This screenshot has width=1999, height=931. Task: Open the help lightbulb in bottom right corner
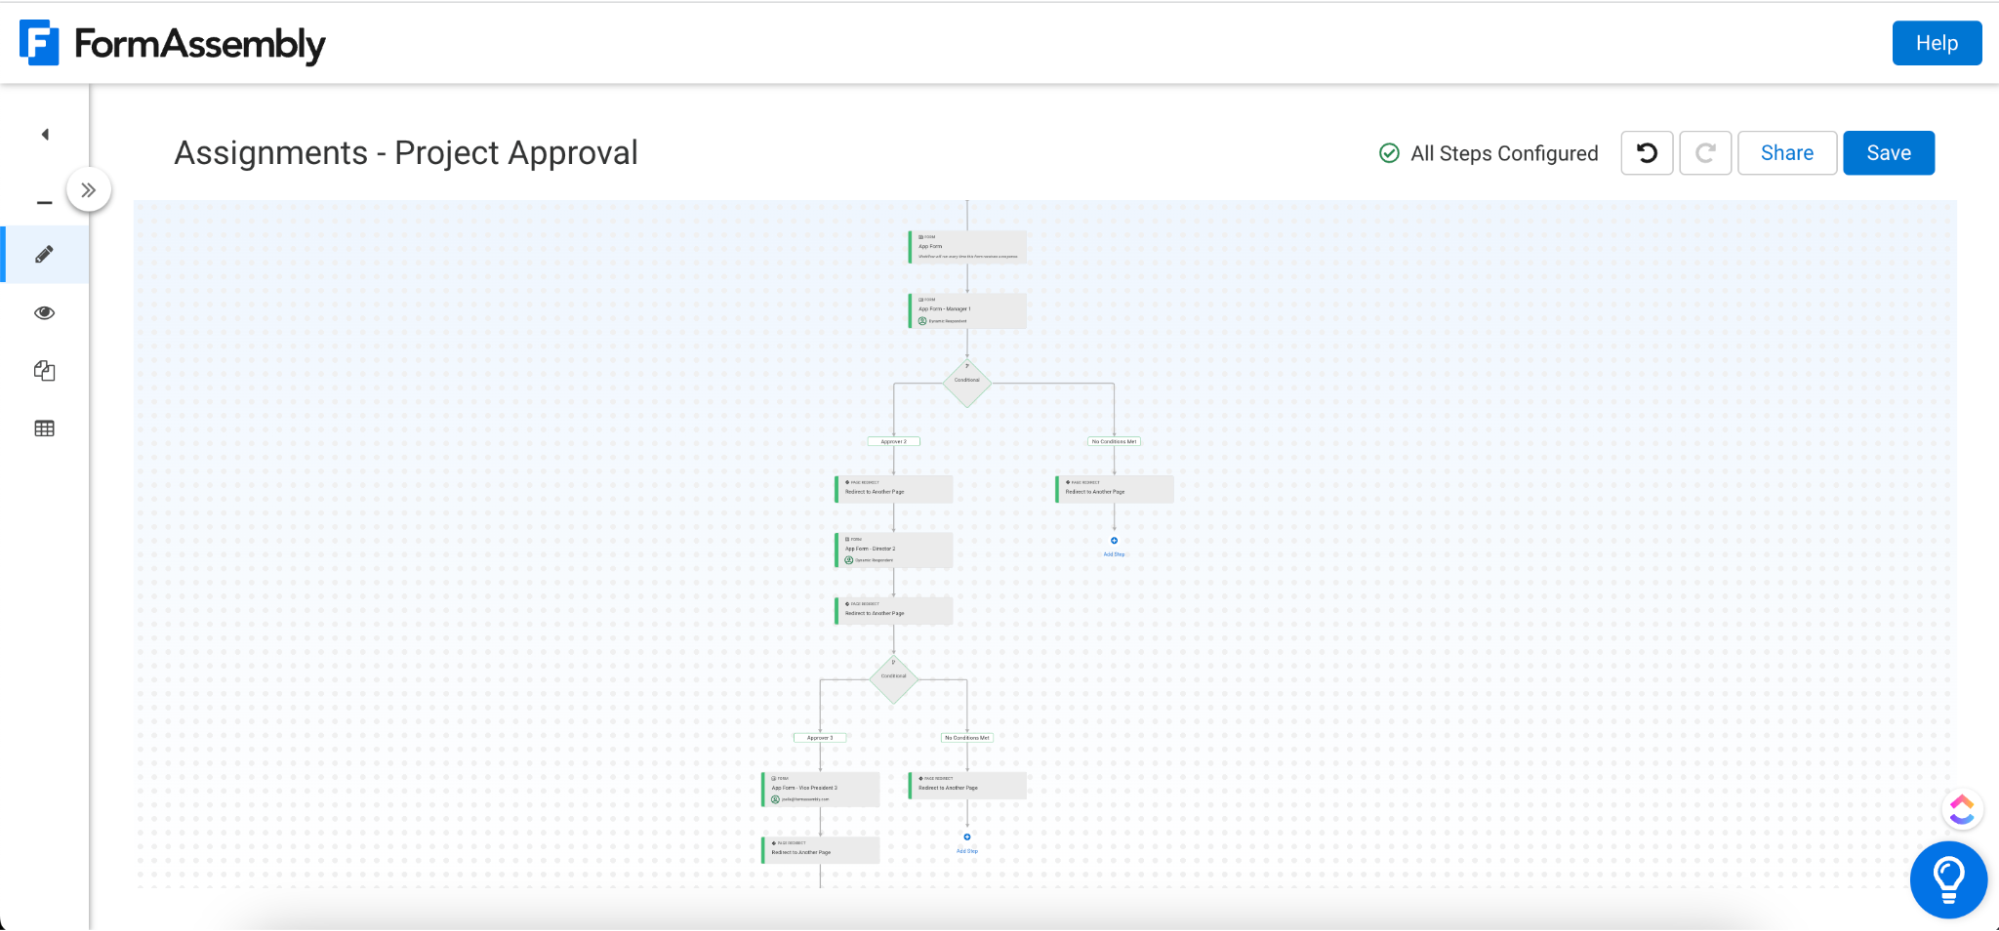(1946, 879)
